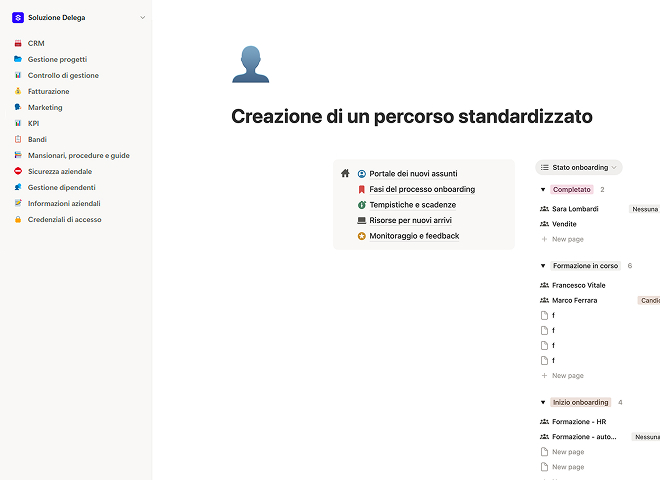This screenshot has height=480, width=660.
Task: Open the Risorse per nuovi arrivi link
Action: tap(410, 220)
